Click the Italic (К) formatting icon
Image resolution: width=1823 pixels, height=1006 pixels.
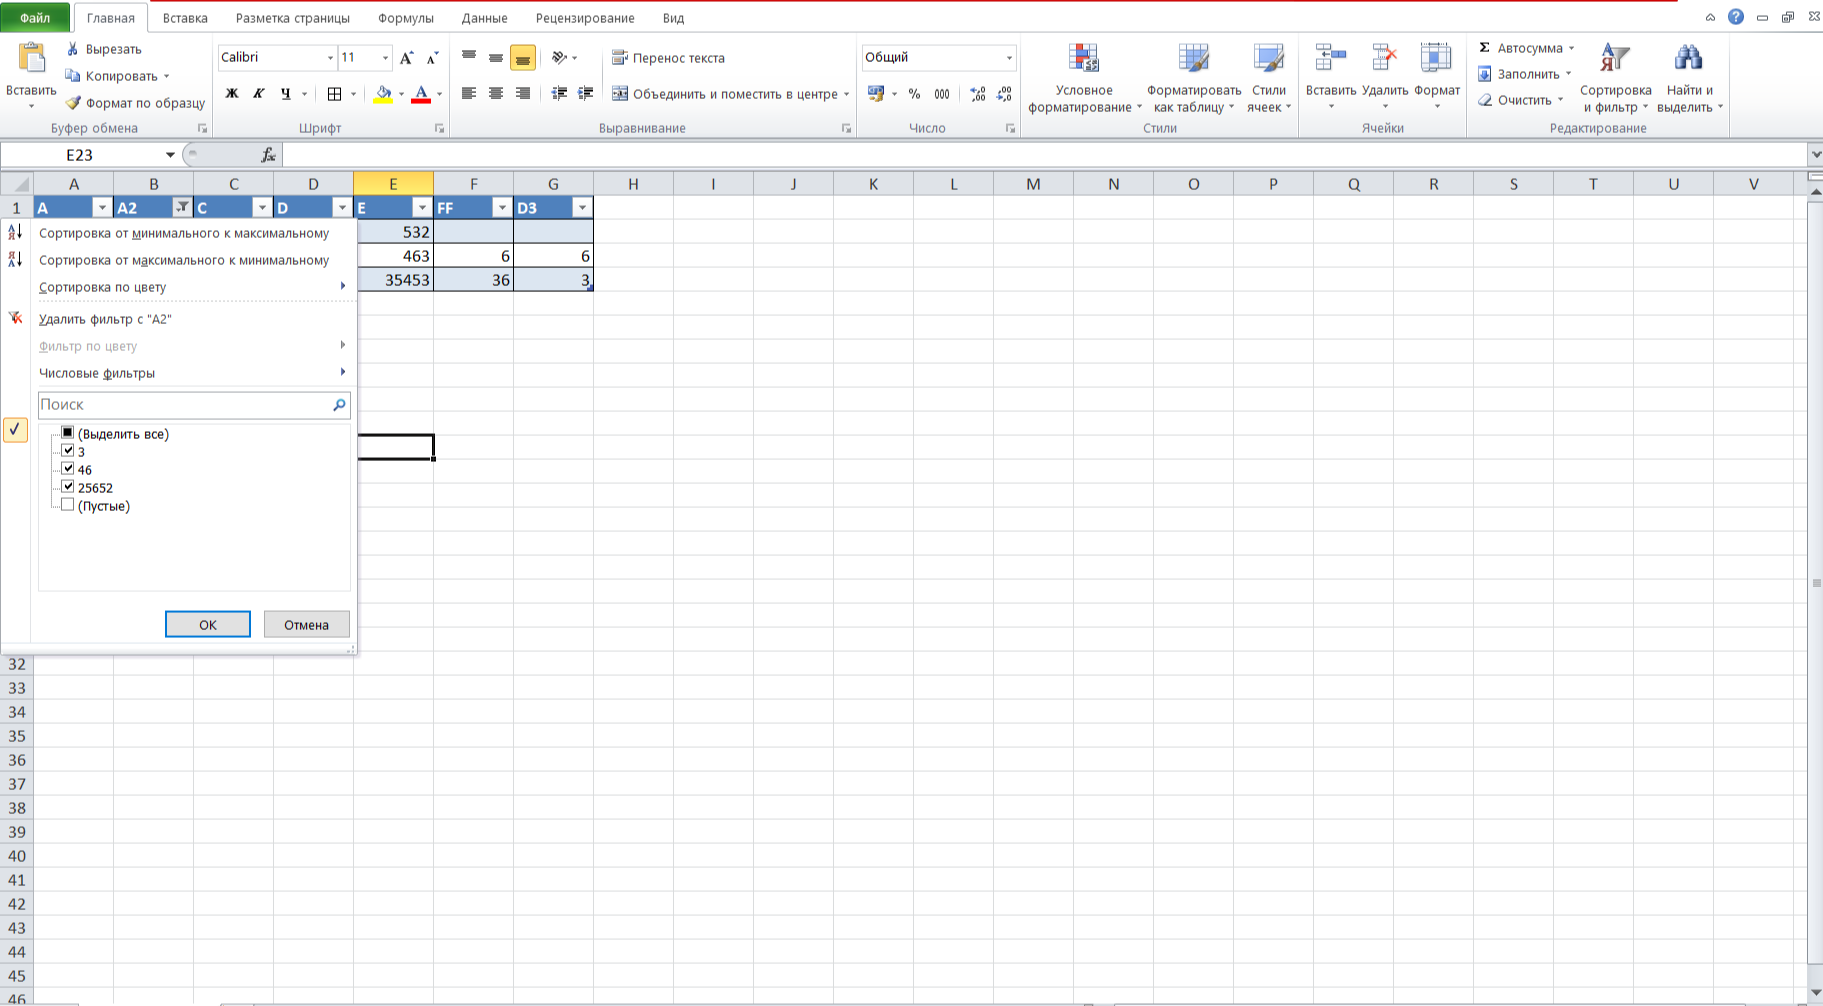[259, 94]
